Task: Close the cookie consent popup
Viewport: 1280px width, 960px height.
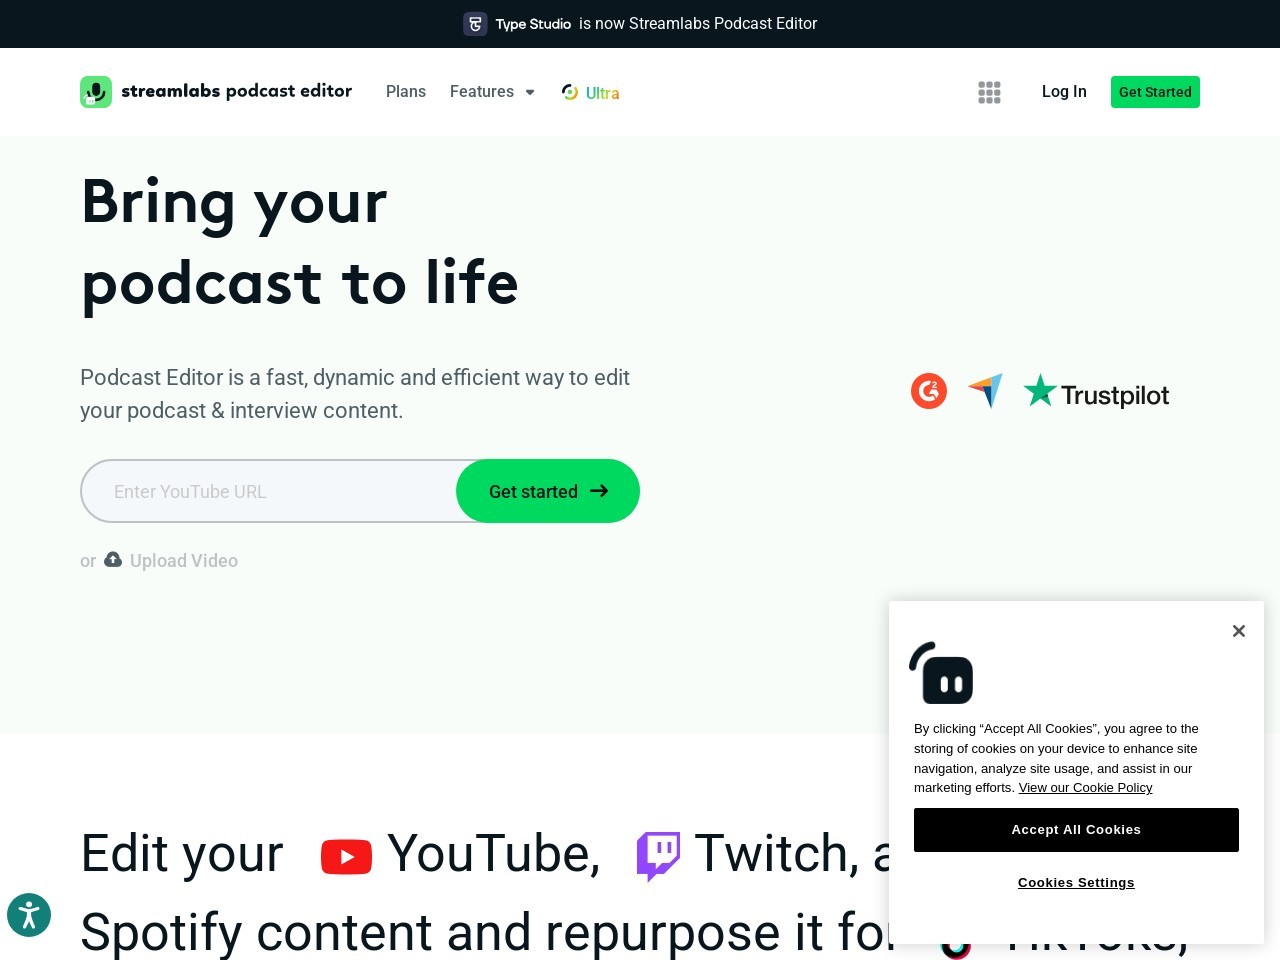Action: (1239, 631)
